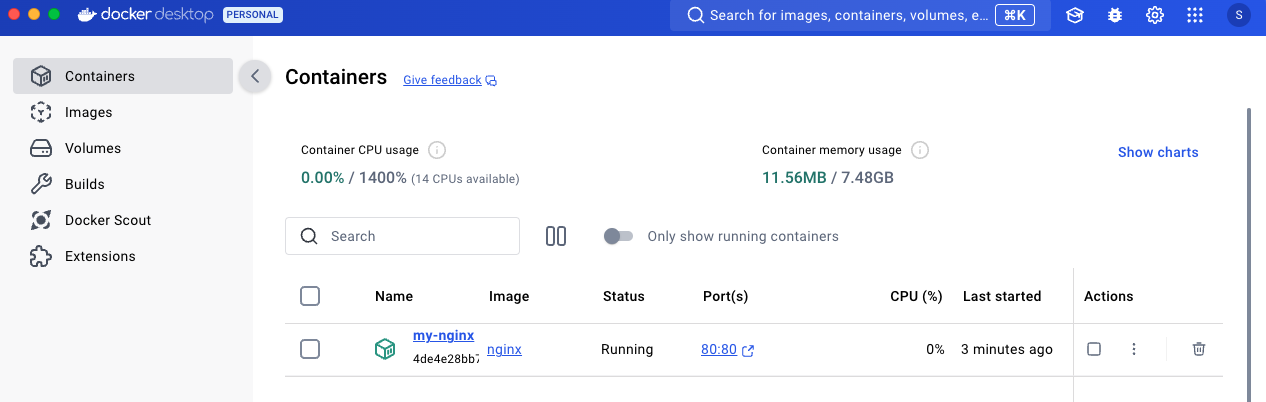Image resolution: width=1266 pixels, height=402 pixels.
Task: Sort by the Port(s) column header
Action: pyautogui.click(x=726, y=297)
